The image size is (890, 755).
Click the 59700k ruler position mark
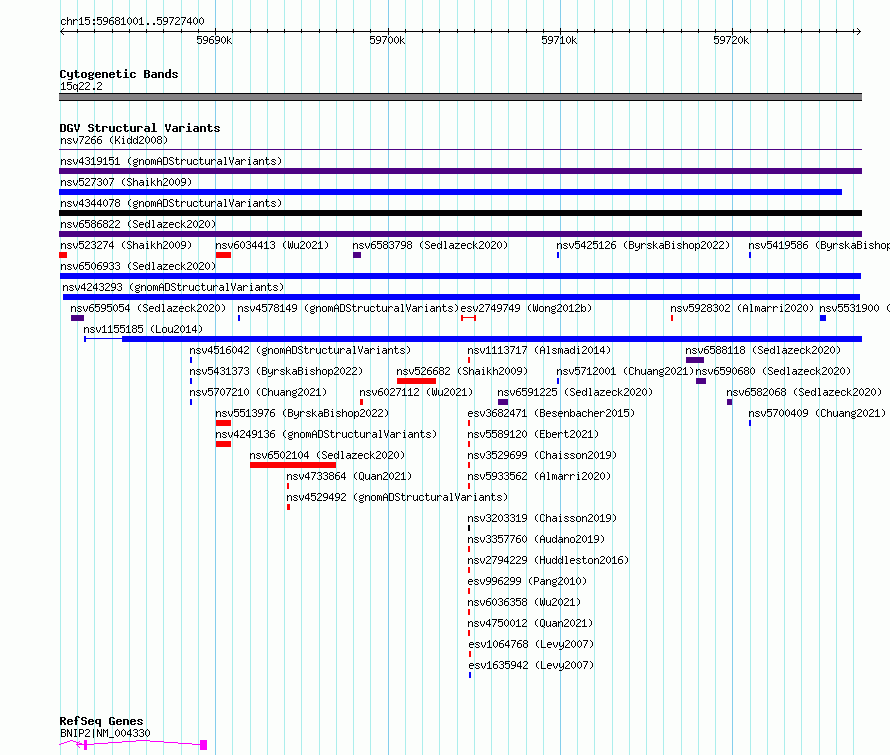pyautogui.click(x=387, y=40)
